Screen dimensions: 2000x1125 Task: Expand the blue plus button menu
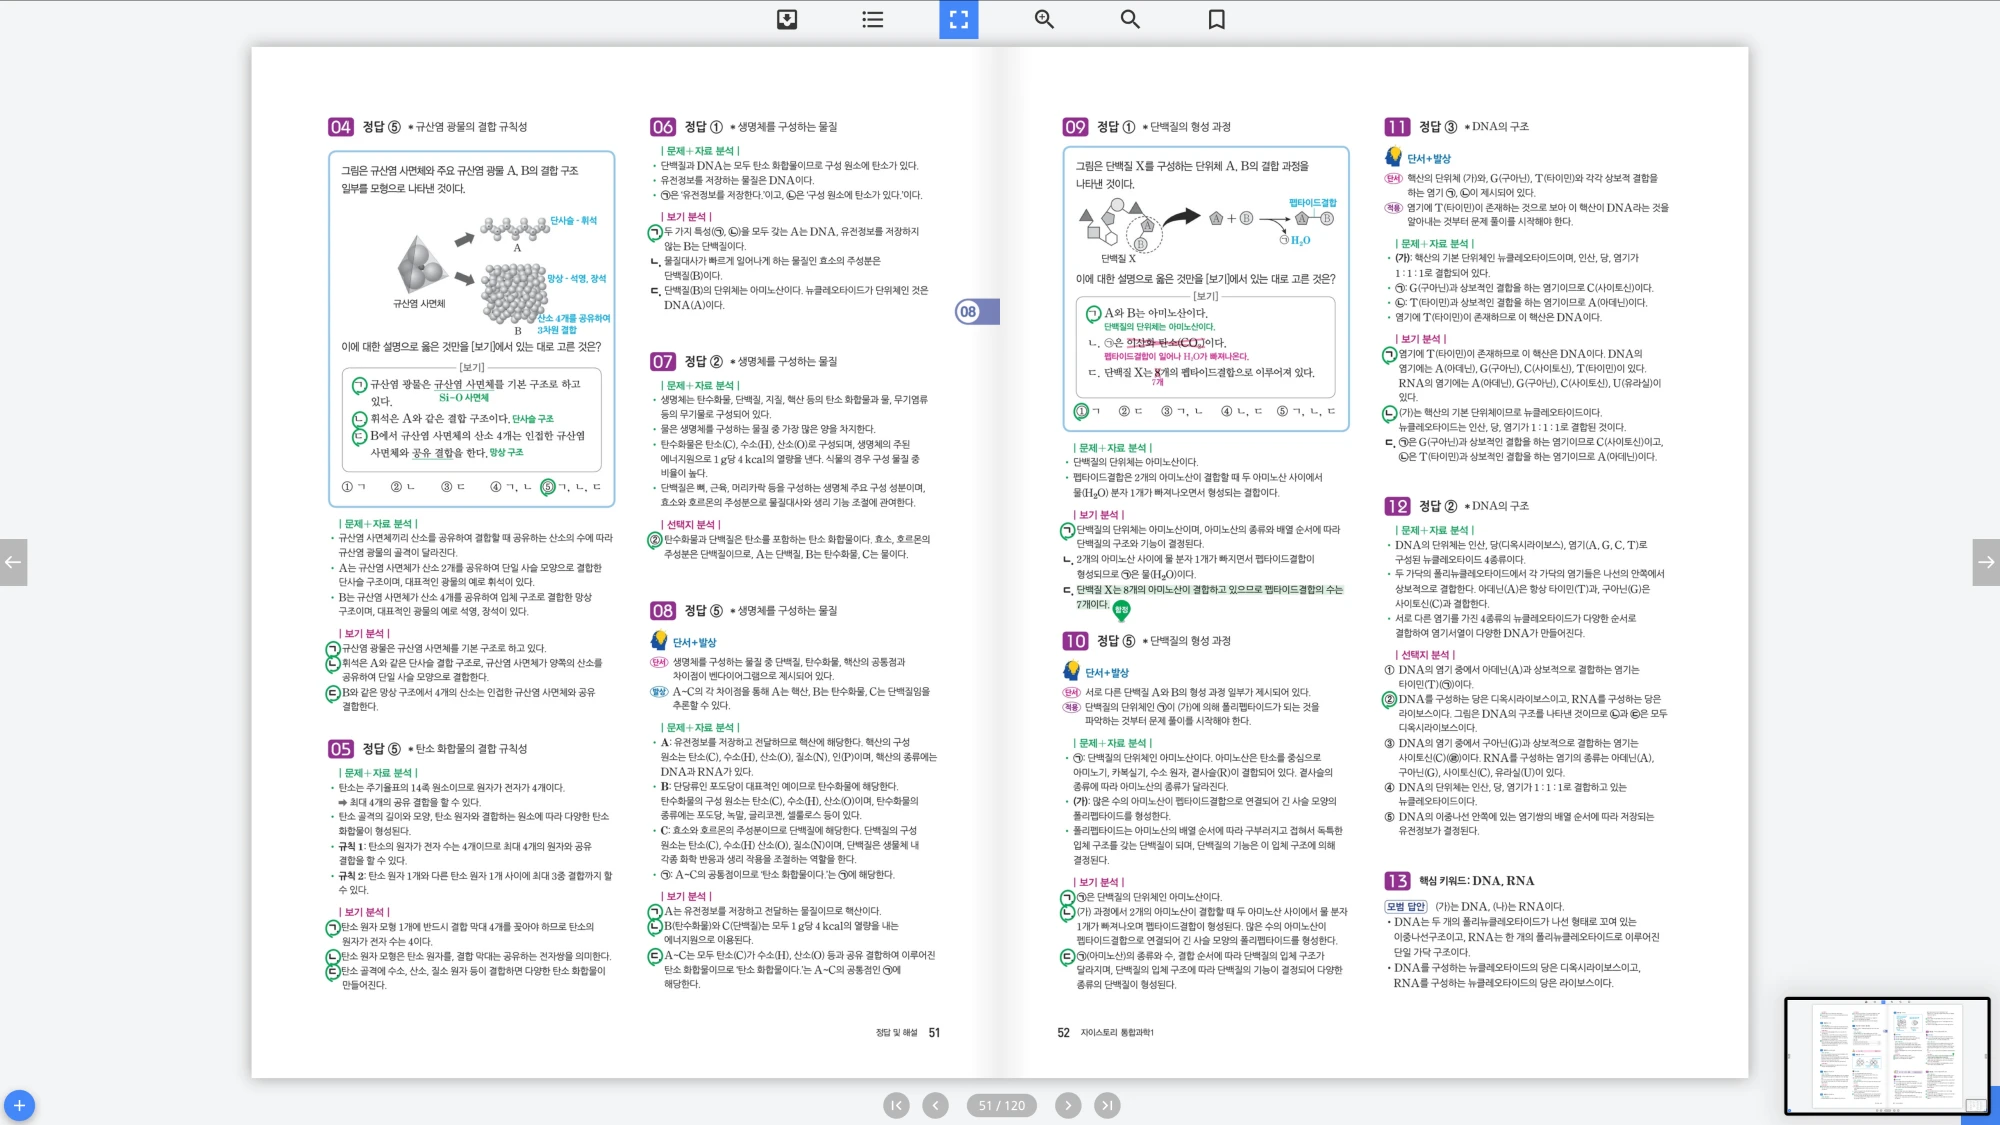(19, 1105)
